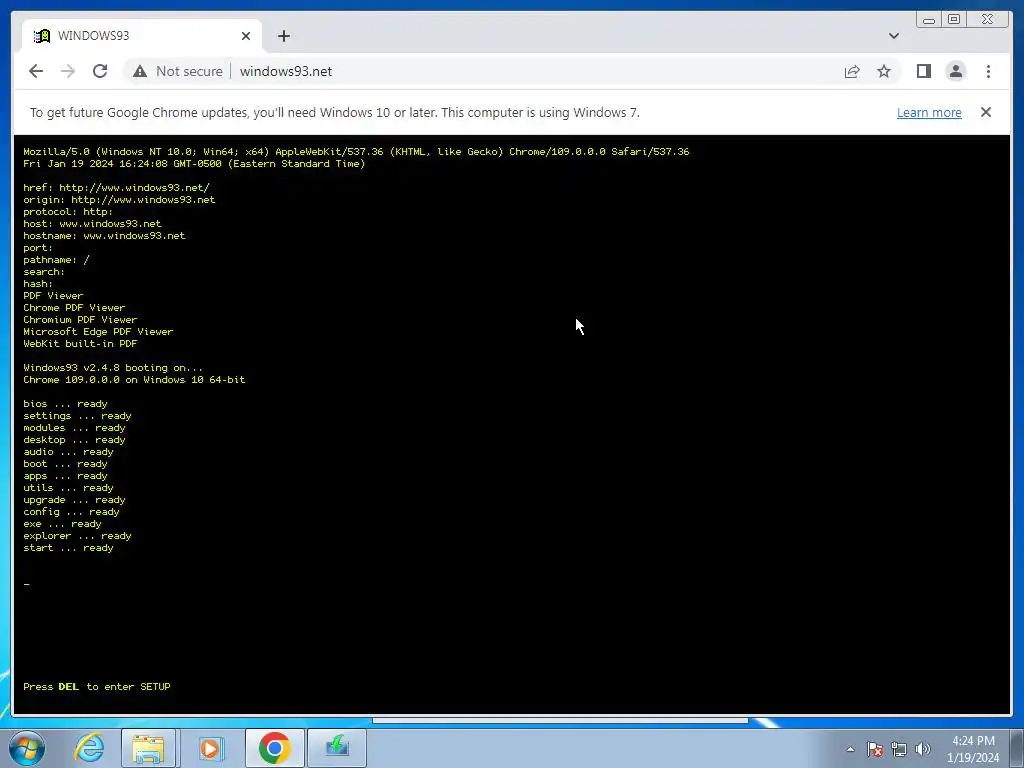Click the 'Chrome PDF Viewer' line
Viewport: 1024px width, 768px height.
(74, 308)
